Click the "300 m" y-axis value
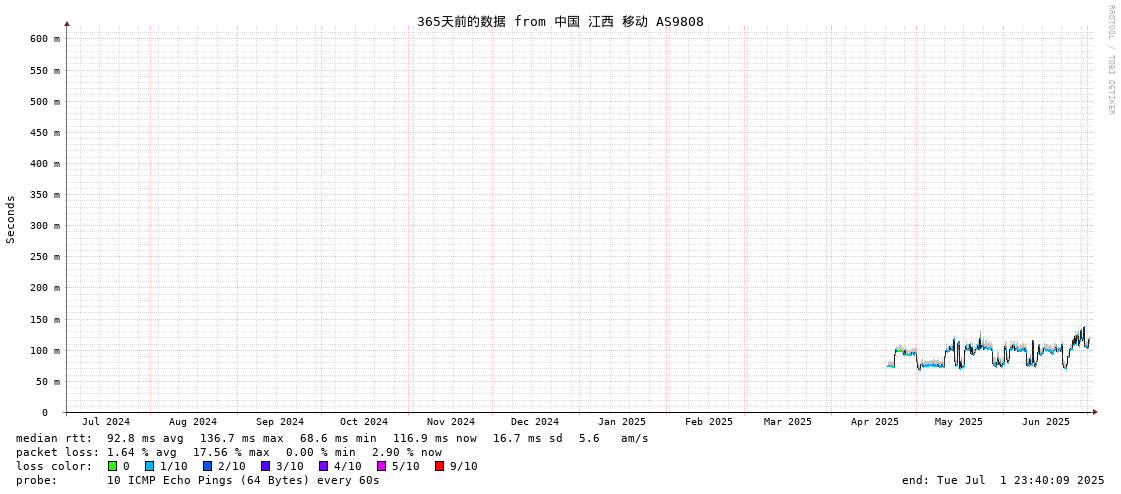1121x494 pixels. (44, 225)
